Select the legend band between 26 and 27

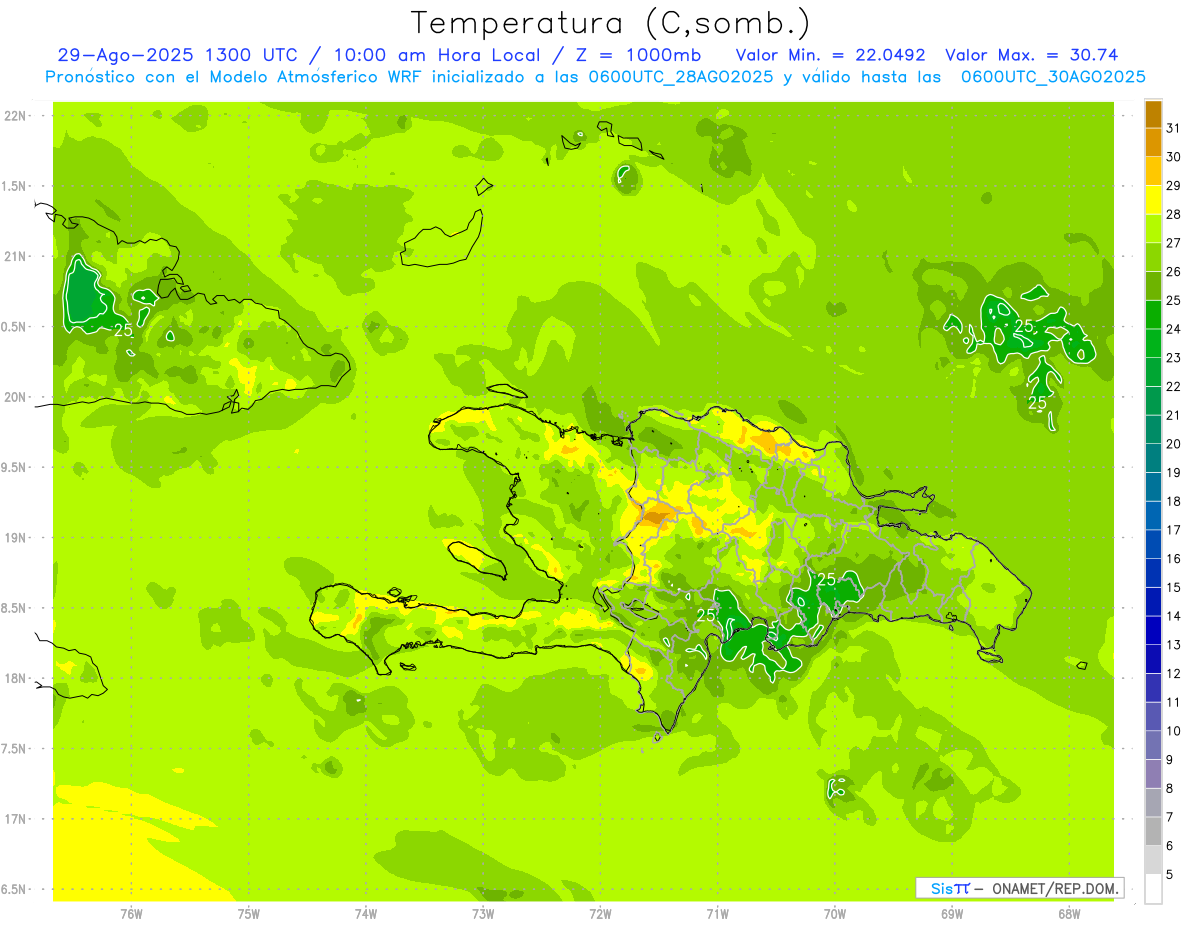click(x=1153, y=257)
